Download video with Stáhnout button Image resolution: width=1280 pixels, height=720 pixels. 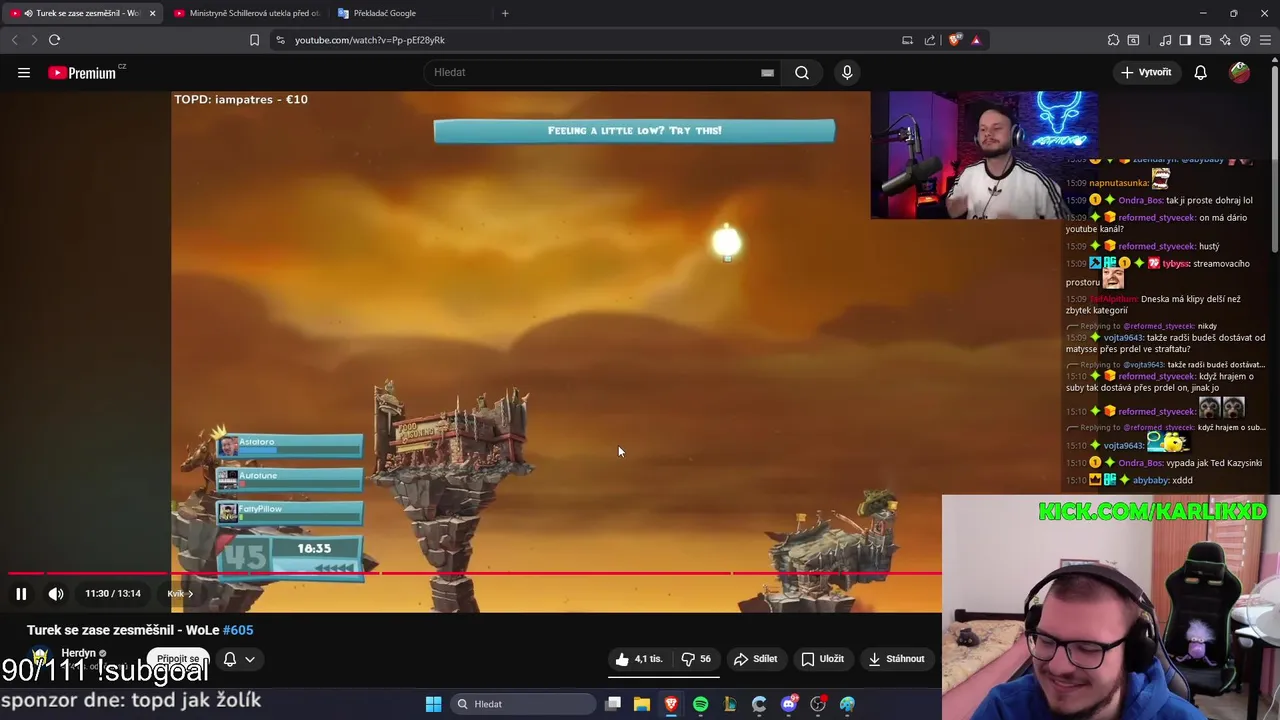pos(896,659)
